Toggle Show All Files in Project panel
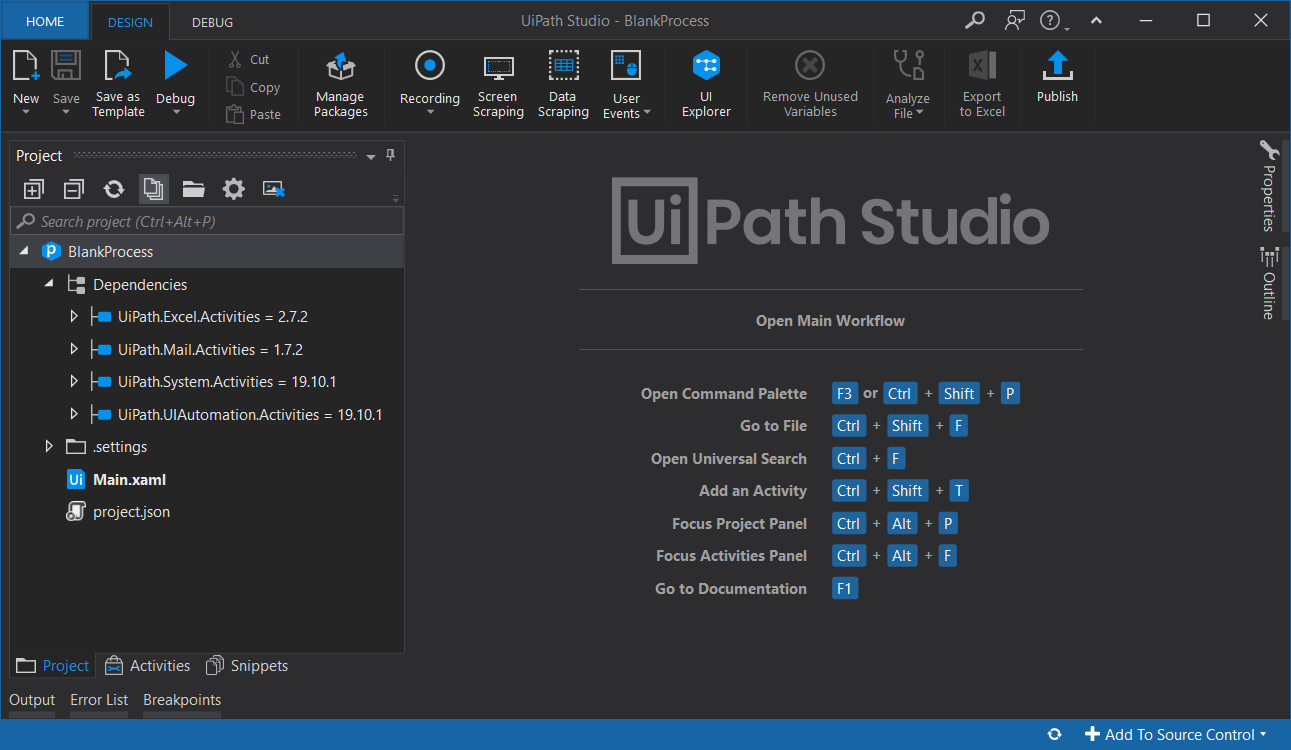This screenshot has width=1291, height=750. pos(153,189)
